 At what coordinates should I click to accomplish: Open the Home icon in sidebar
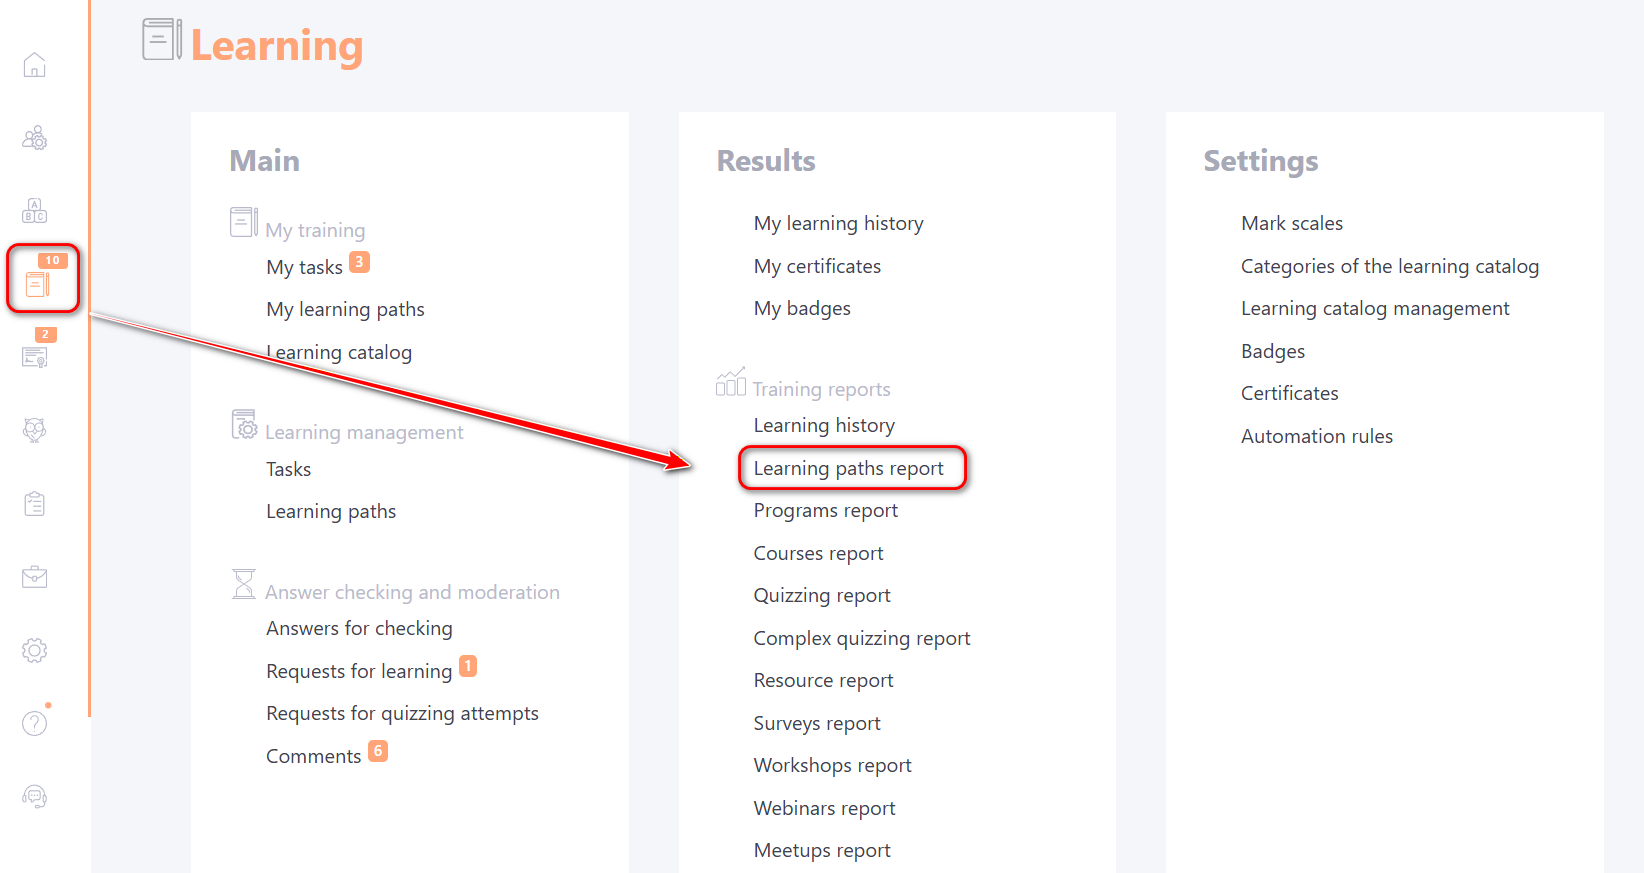point(35,65)
